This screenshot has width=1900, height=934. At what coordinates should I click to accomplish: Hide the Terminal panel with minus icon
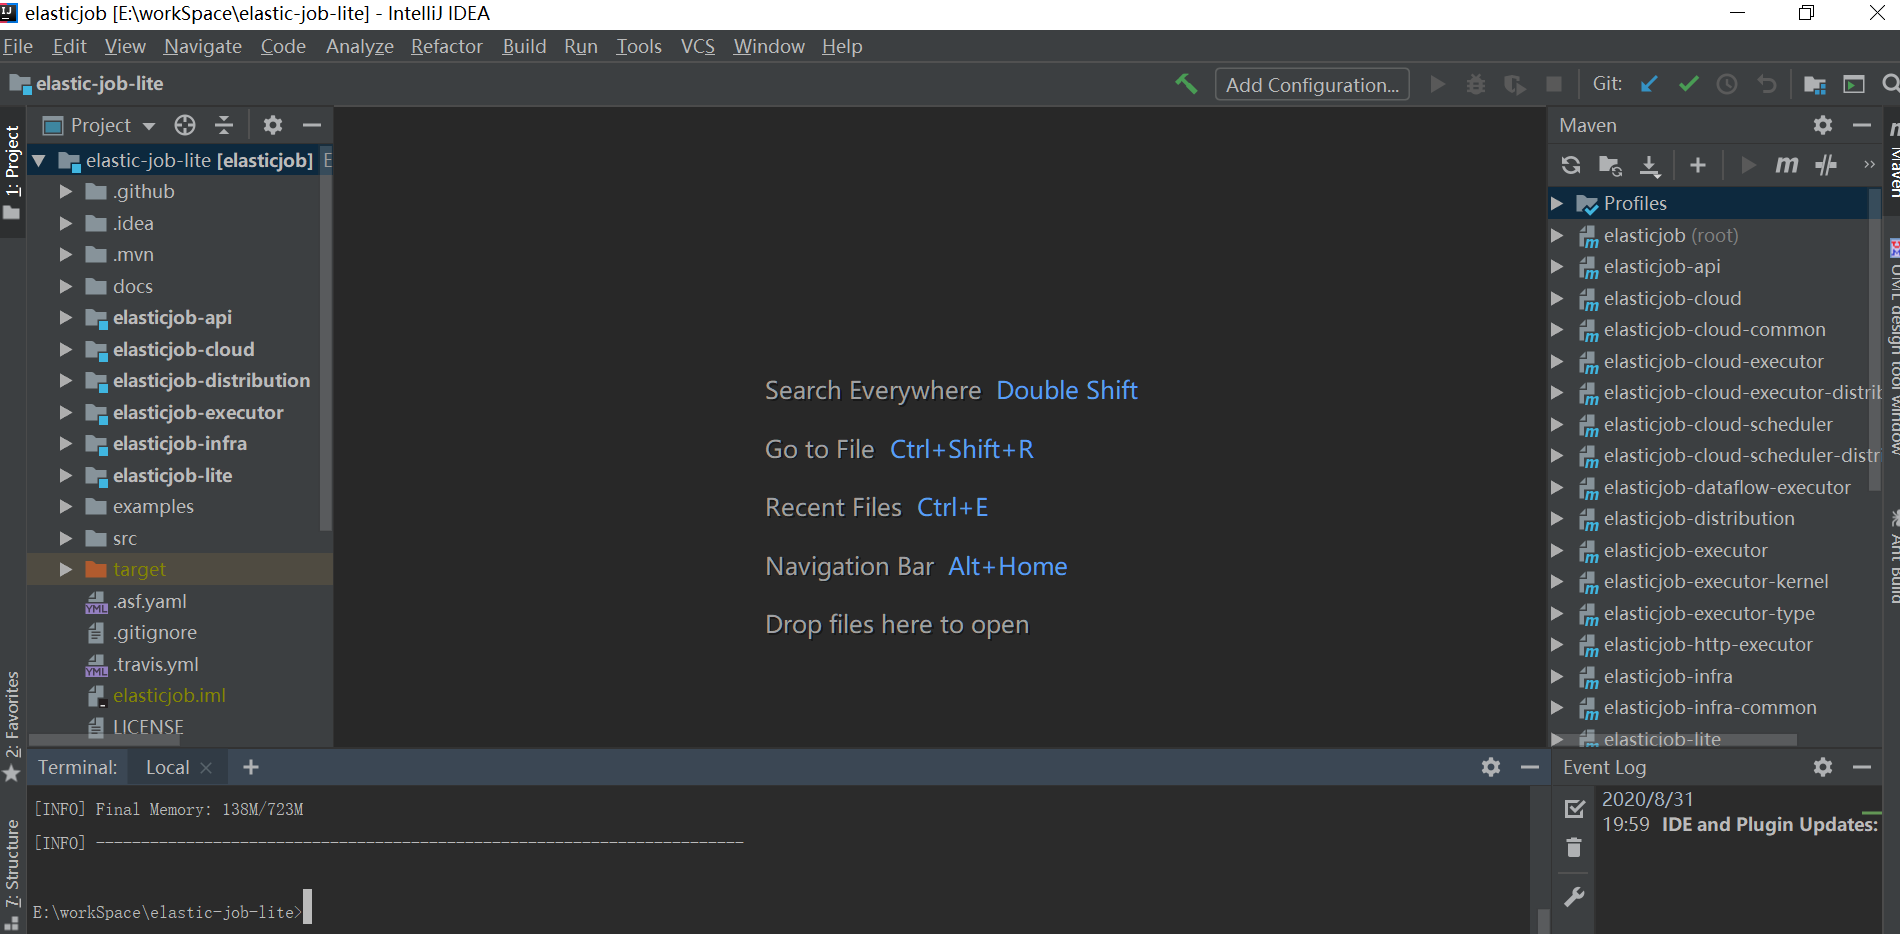tap(1530, 767)
